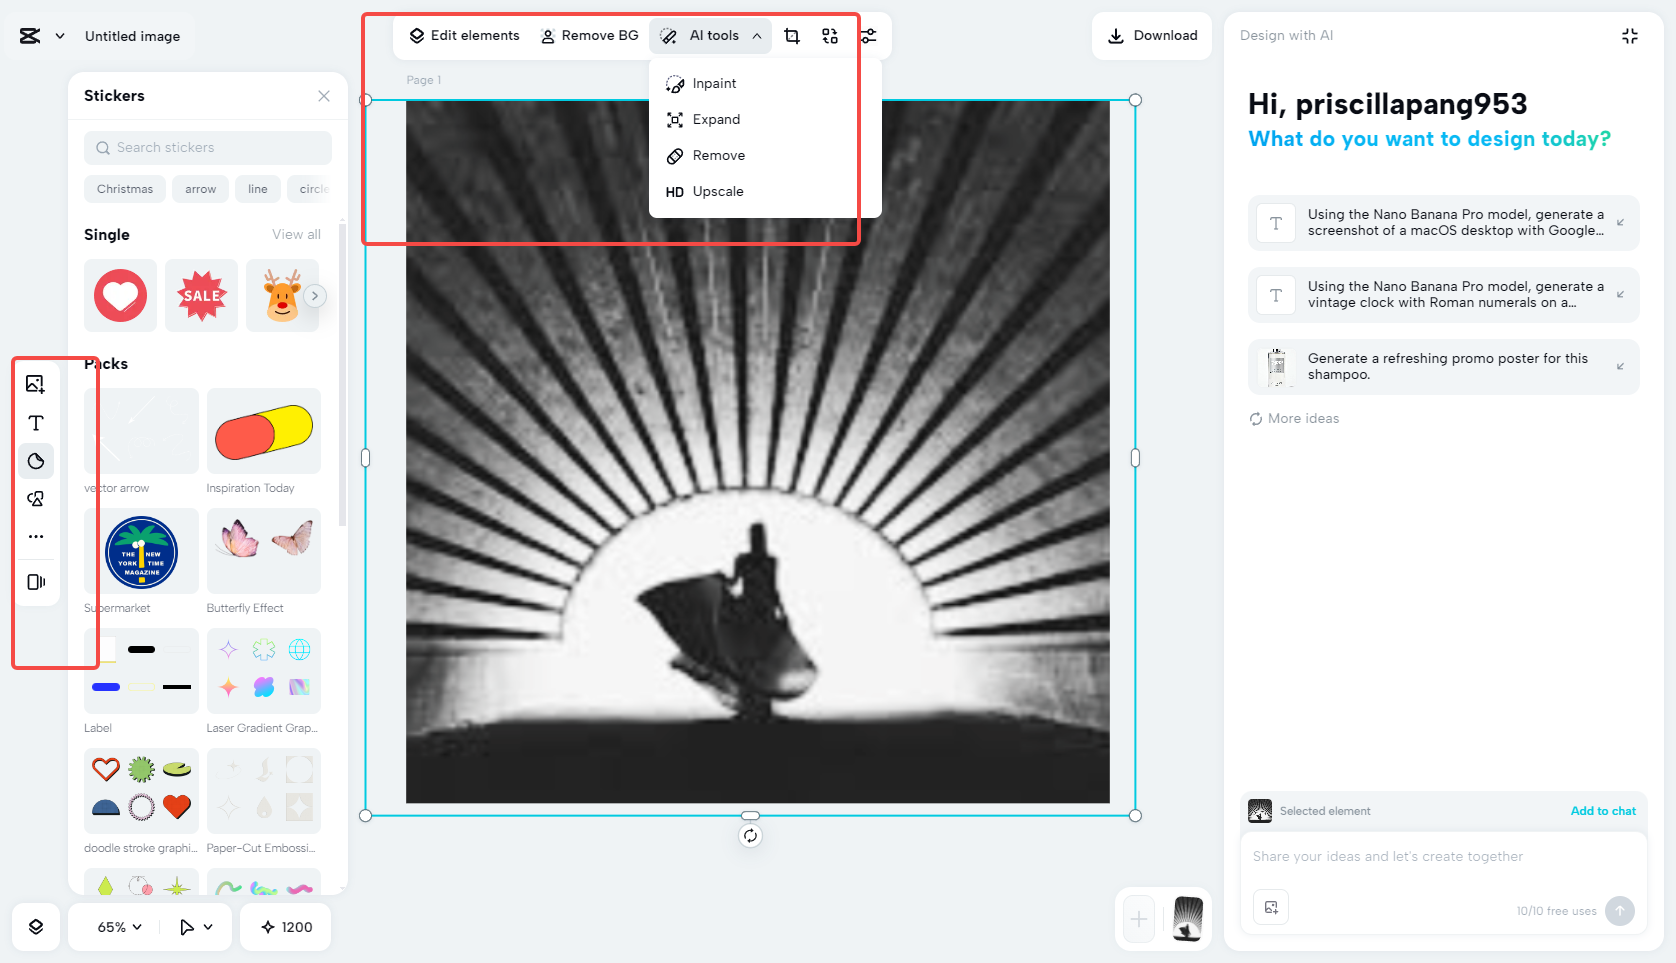Select the Stickers tool in the sidebar
The width and height of the screenshot is (1676, 963).
36,461
